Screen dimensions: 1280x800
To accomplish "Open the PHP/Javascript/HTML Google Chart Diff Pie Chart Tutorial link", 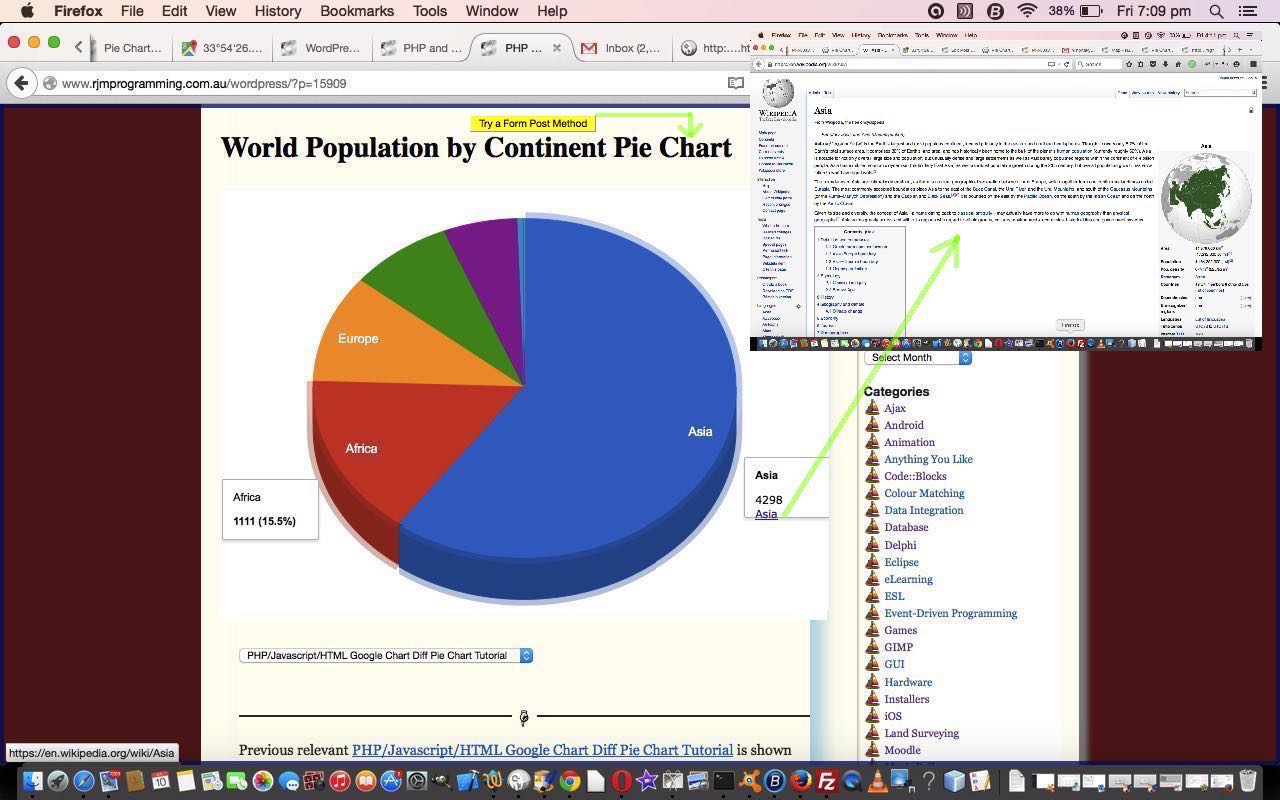I will [542, 750].
